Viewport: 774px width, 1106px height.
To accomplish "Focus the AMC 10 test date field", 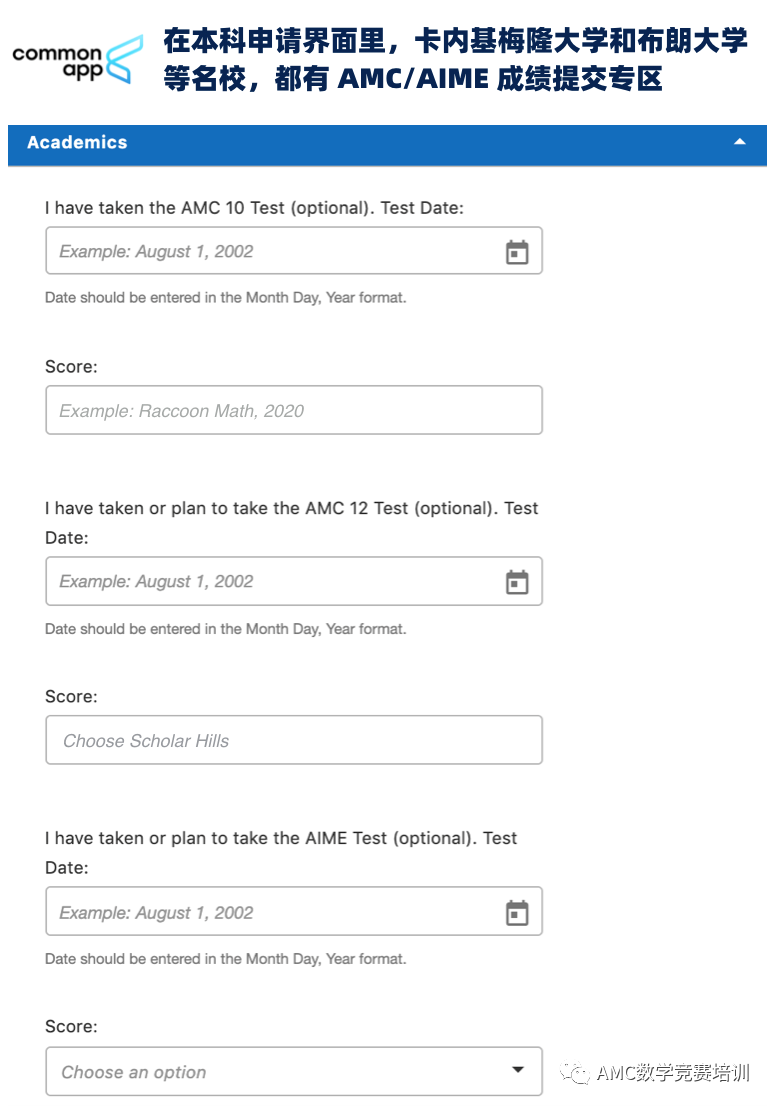I will coord(294,250).
